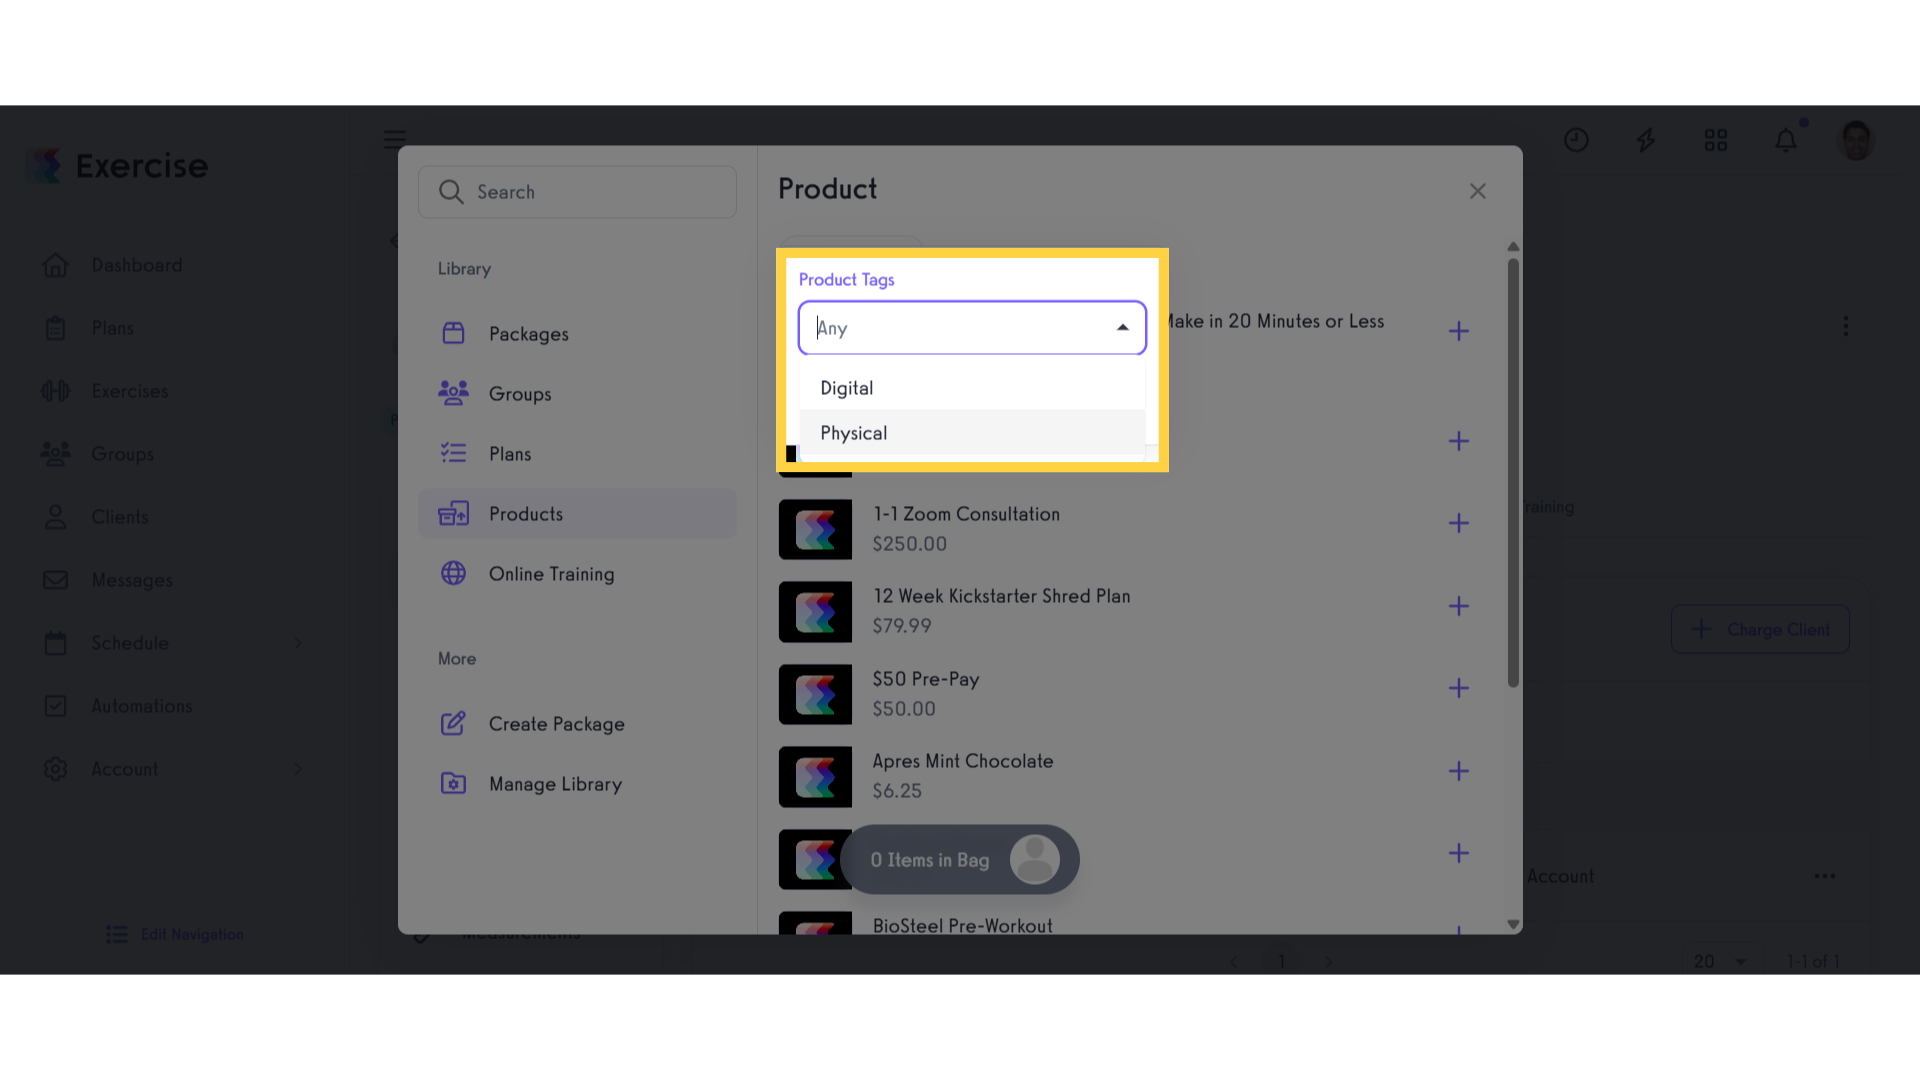Open the user profile avatar
Screen dimensions: 1920x1080
1857,140
